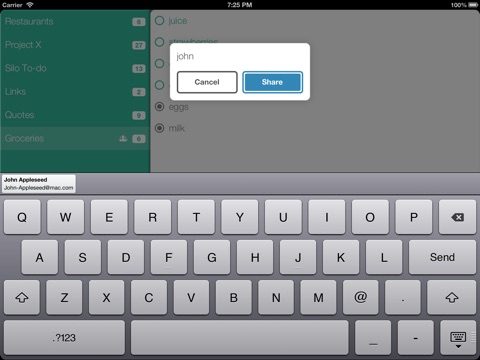
Task: Uncheck the milk item circle
Action: tap(160, 128)
